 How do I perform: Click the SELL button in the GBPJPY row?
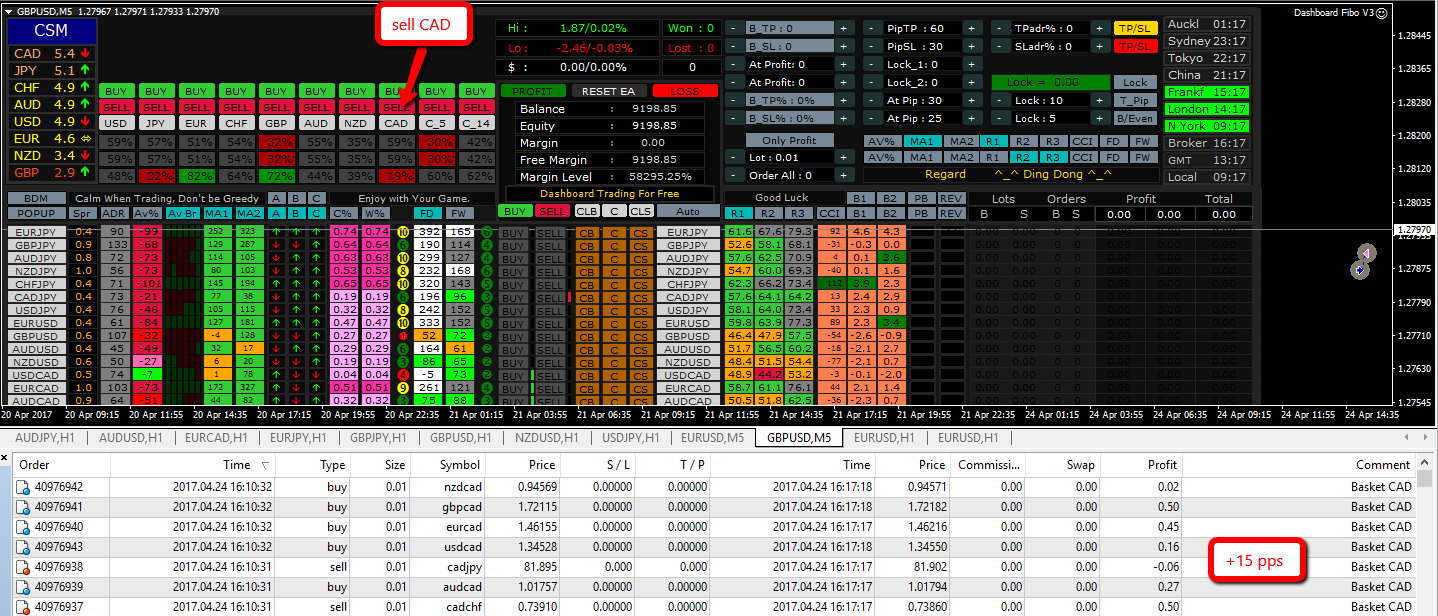coord(551,245)
